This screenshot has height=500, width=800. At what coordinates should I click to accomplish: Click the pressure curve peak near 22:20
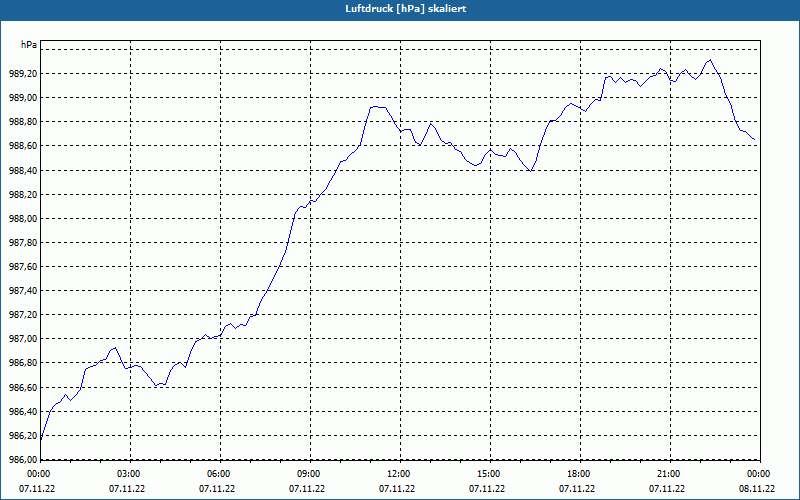pyautogui.click(x=710, y=60)
